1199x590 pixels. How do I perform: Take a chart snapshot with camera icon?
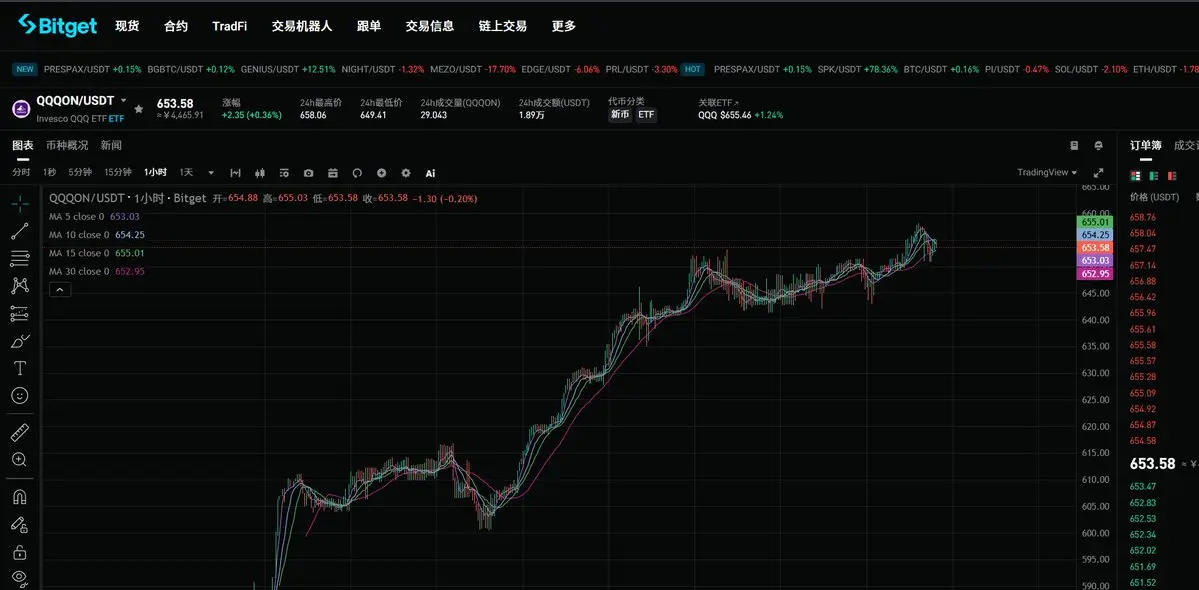pyautogui.click(x=308, y=173)
